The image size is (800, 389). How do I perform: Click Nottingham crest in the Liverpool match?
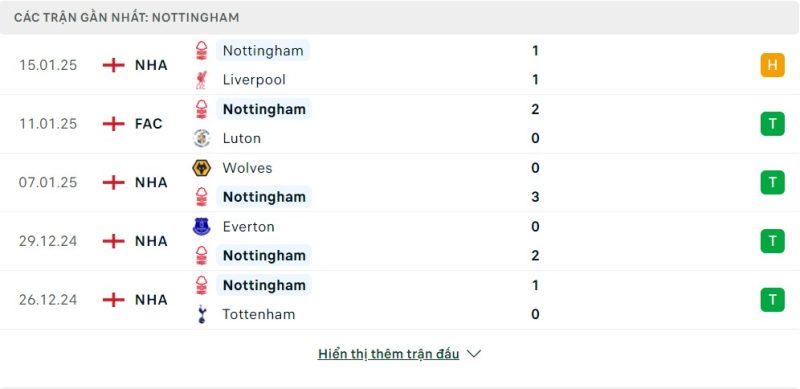tap(202, 51)
